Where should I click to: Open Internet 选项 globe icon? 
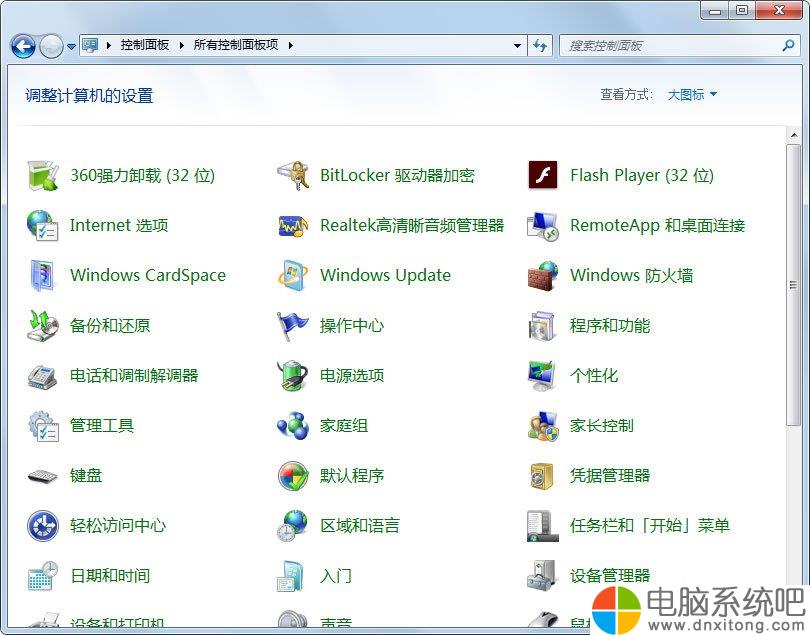[43, 225]
